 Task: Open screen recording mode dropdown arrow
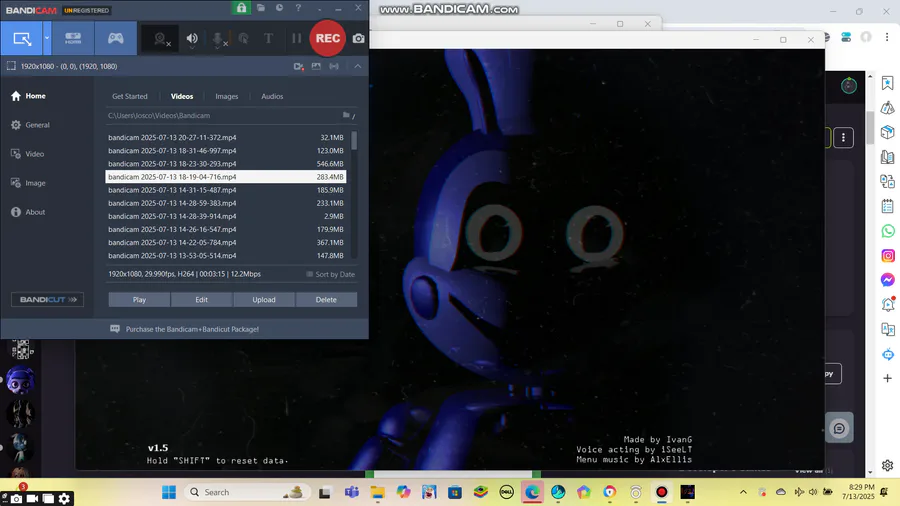point(47,38)
